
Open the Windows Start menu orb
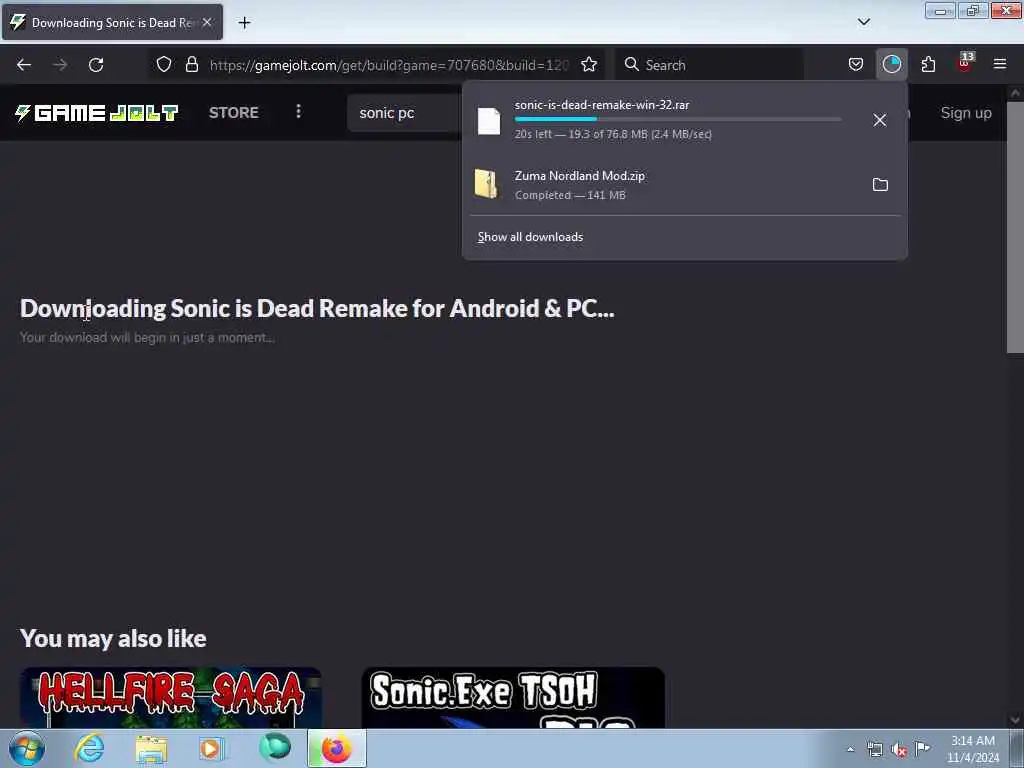(x=27, y=748)
